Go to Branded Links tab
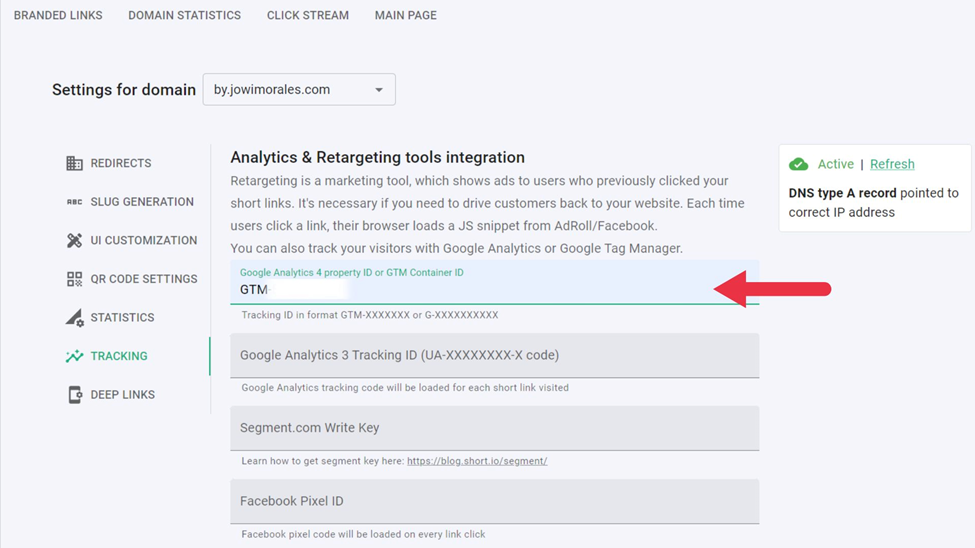This screenshot has height=548, width=975. point(58,15)
